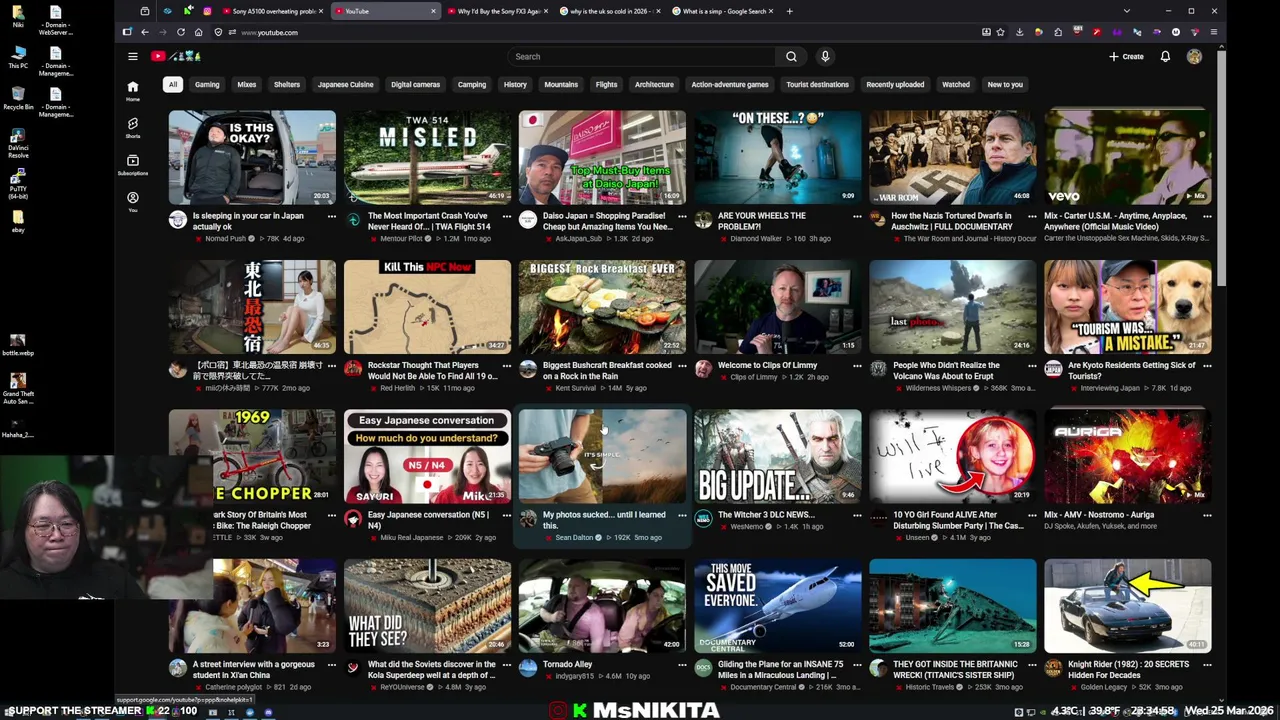This screenshot has height=720, width=1280.
Task: Start voice search with the microphone
Action: tap(825, 56)
